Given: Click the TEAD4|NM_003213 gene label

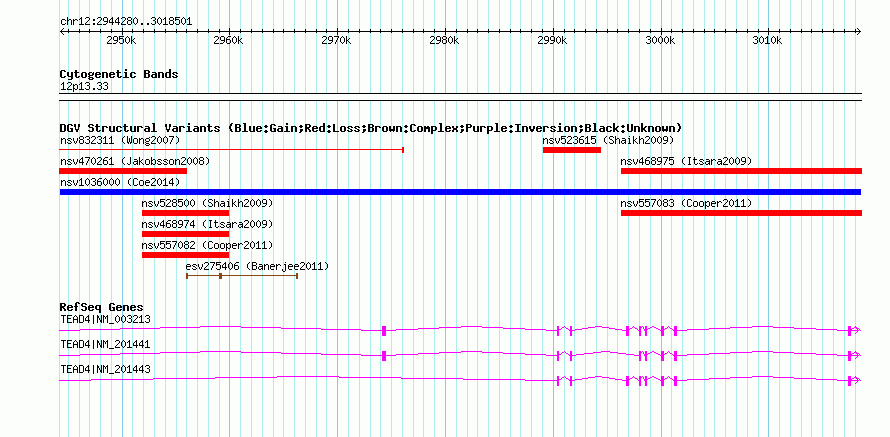Looking at the screenshot, I should (x=106, y=319).
